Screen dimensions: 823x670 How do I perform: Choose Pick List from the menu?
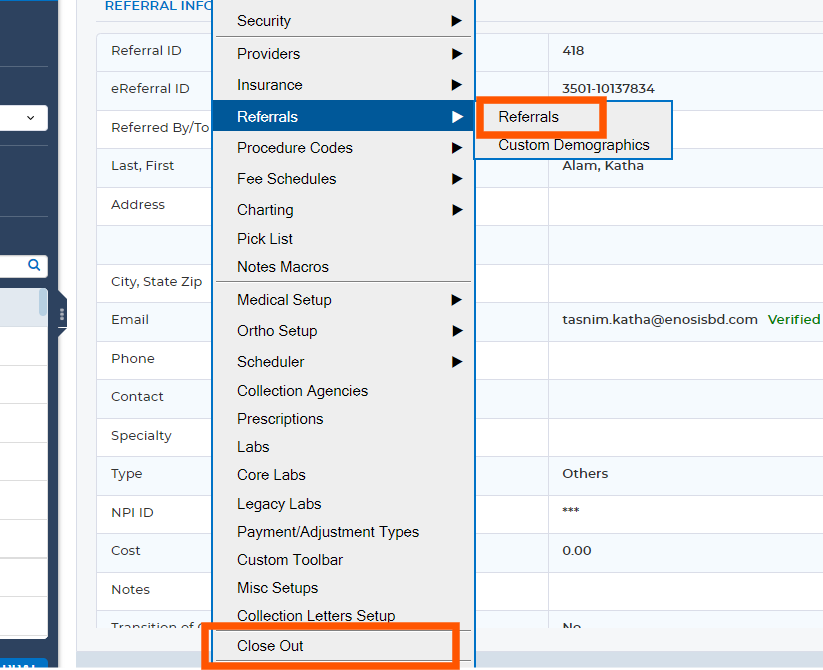343,239
